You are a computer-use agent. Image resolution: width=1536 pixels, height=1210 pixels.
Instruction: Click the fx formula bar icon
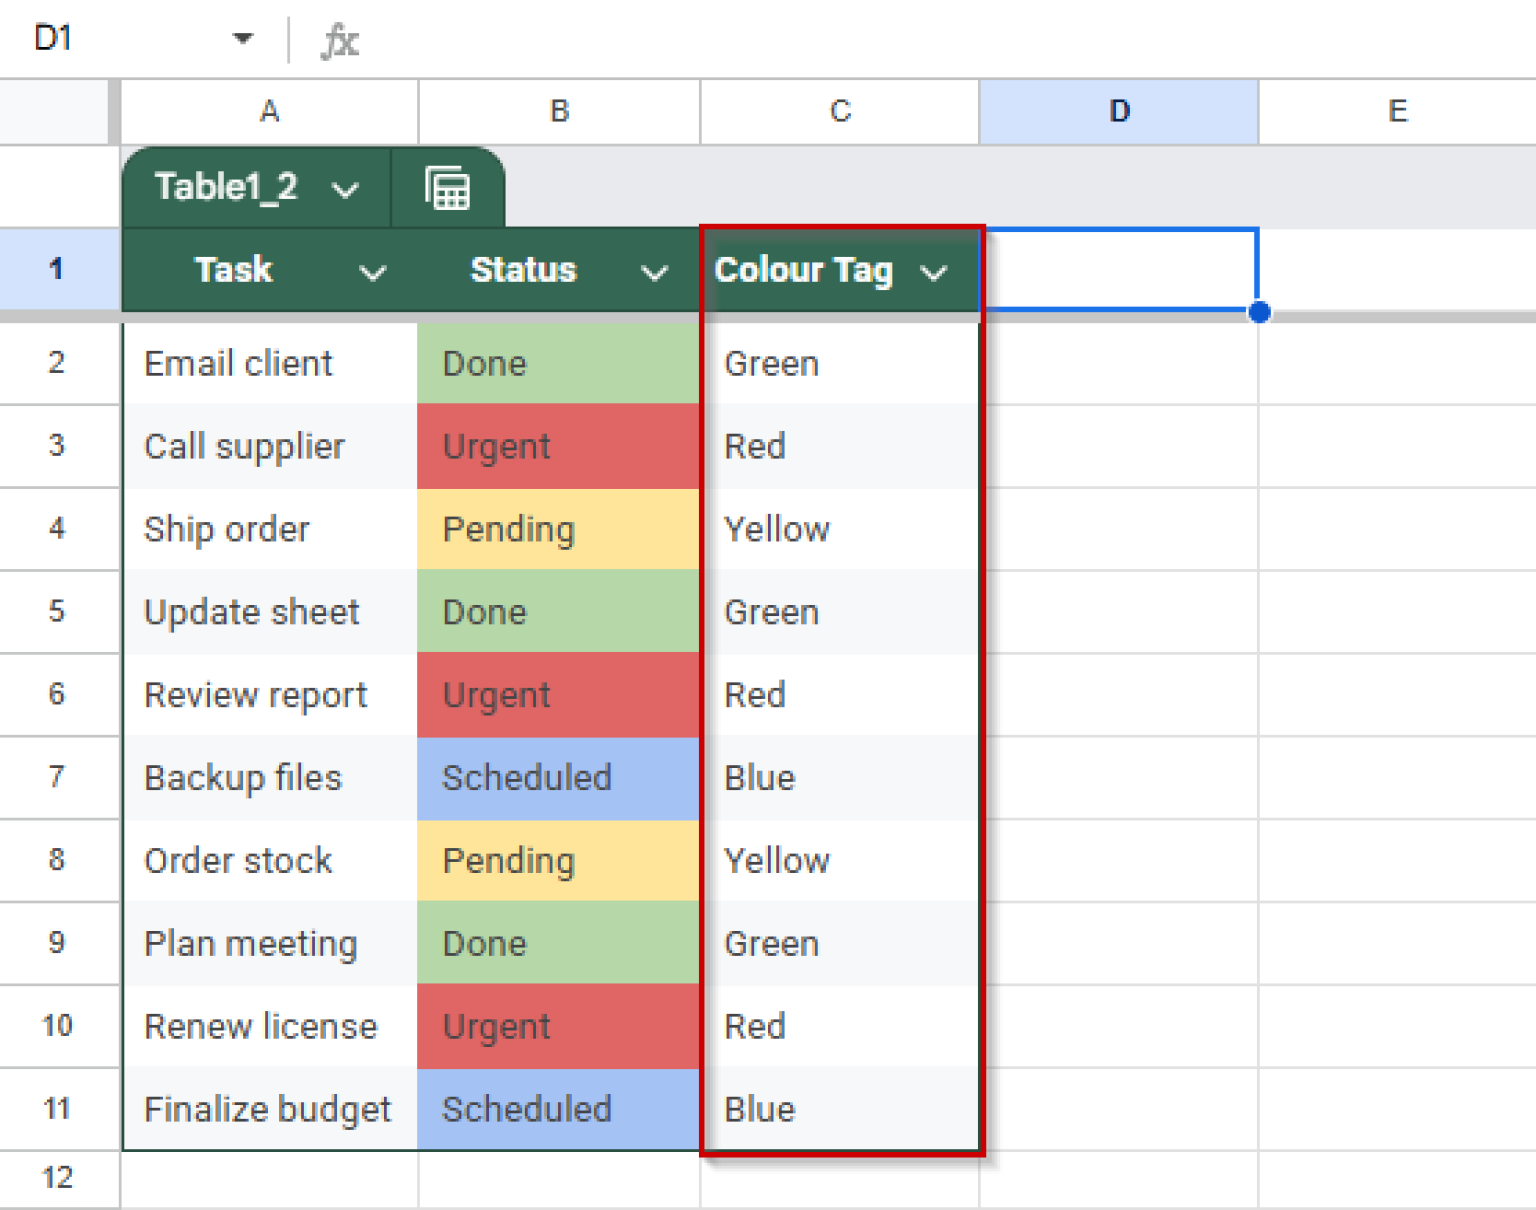339,39
